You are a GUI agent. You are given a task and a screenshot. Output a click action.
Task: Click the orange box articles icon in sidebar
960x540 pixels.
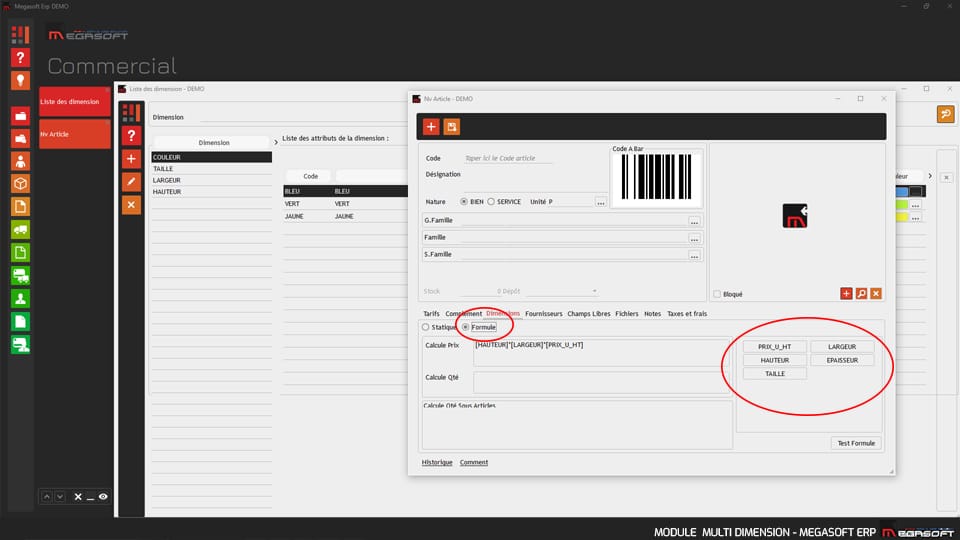tap(20, 184)
